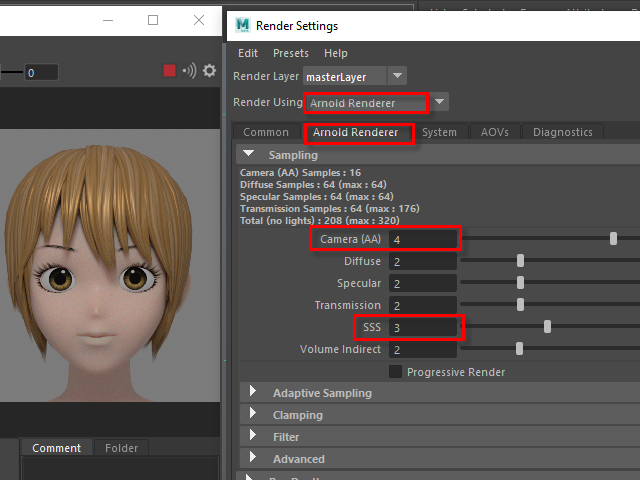Click the Maya logo in Render Settings
Image resolution: width=640 pixels, height=480 pixels.
pos(241,26)
